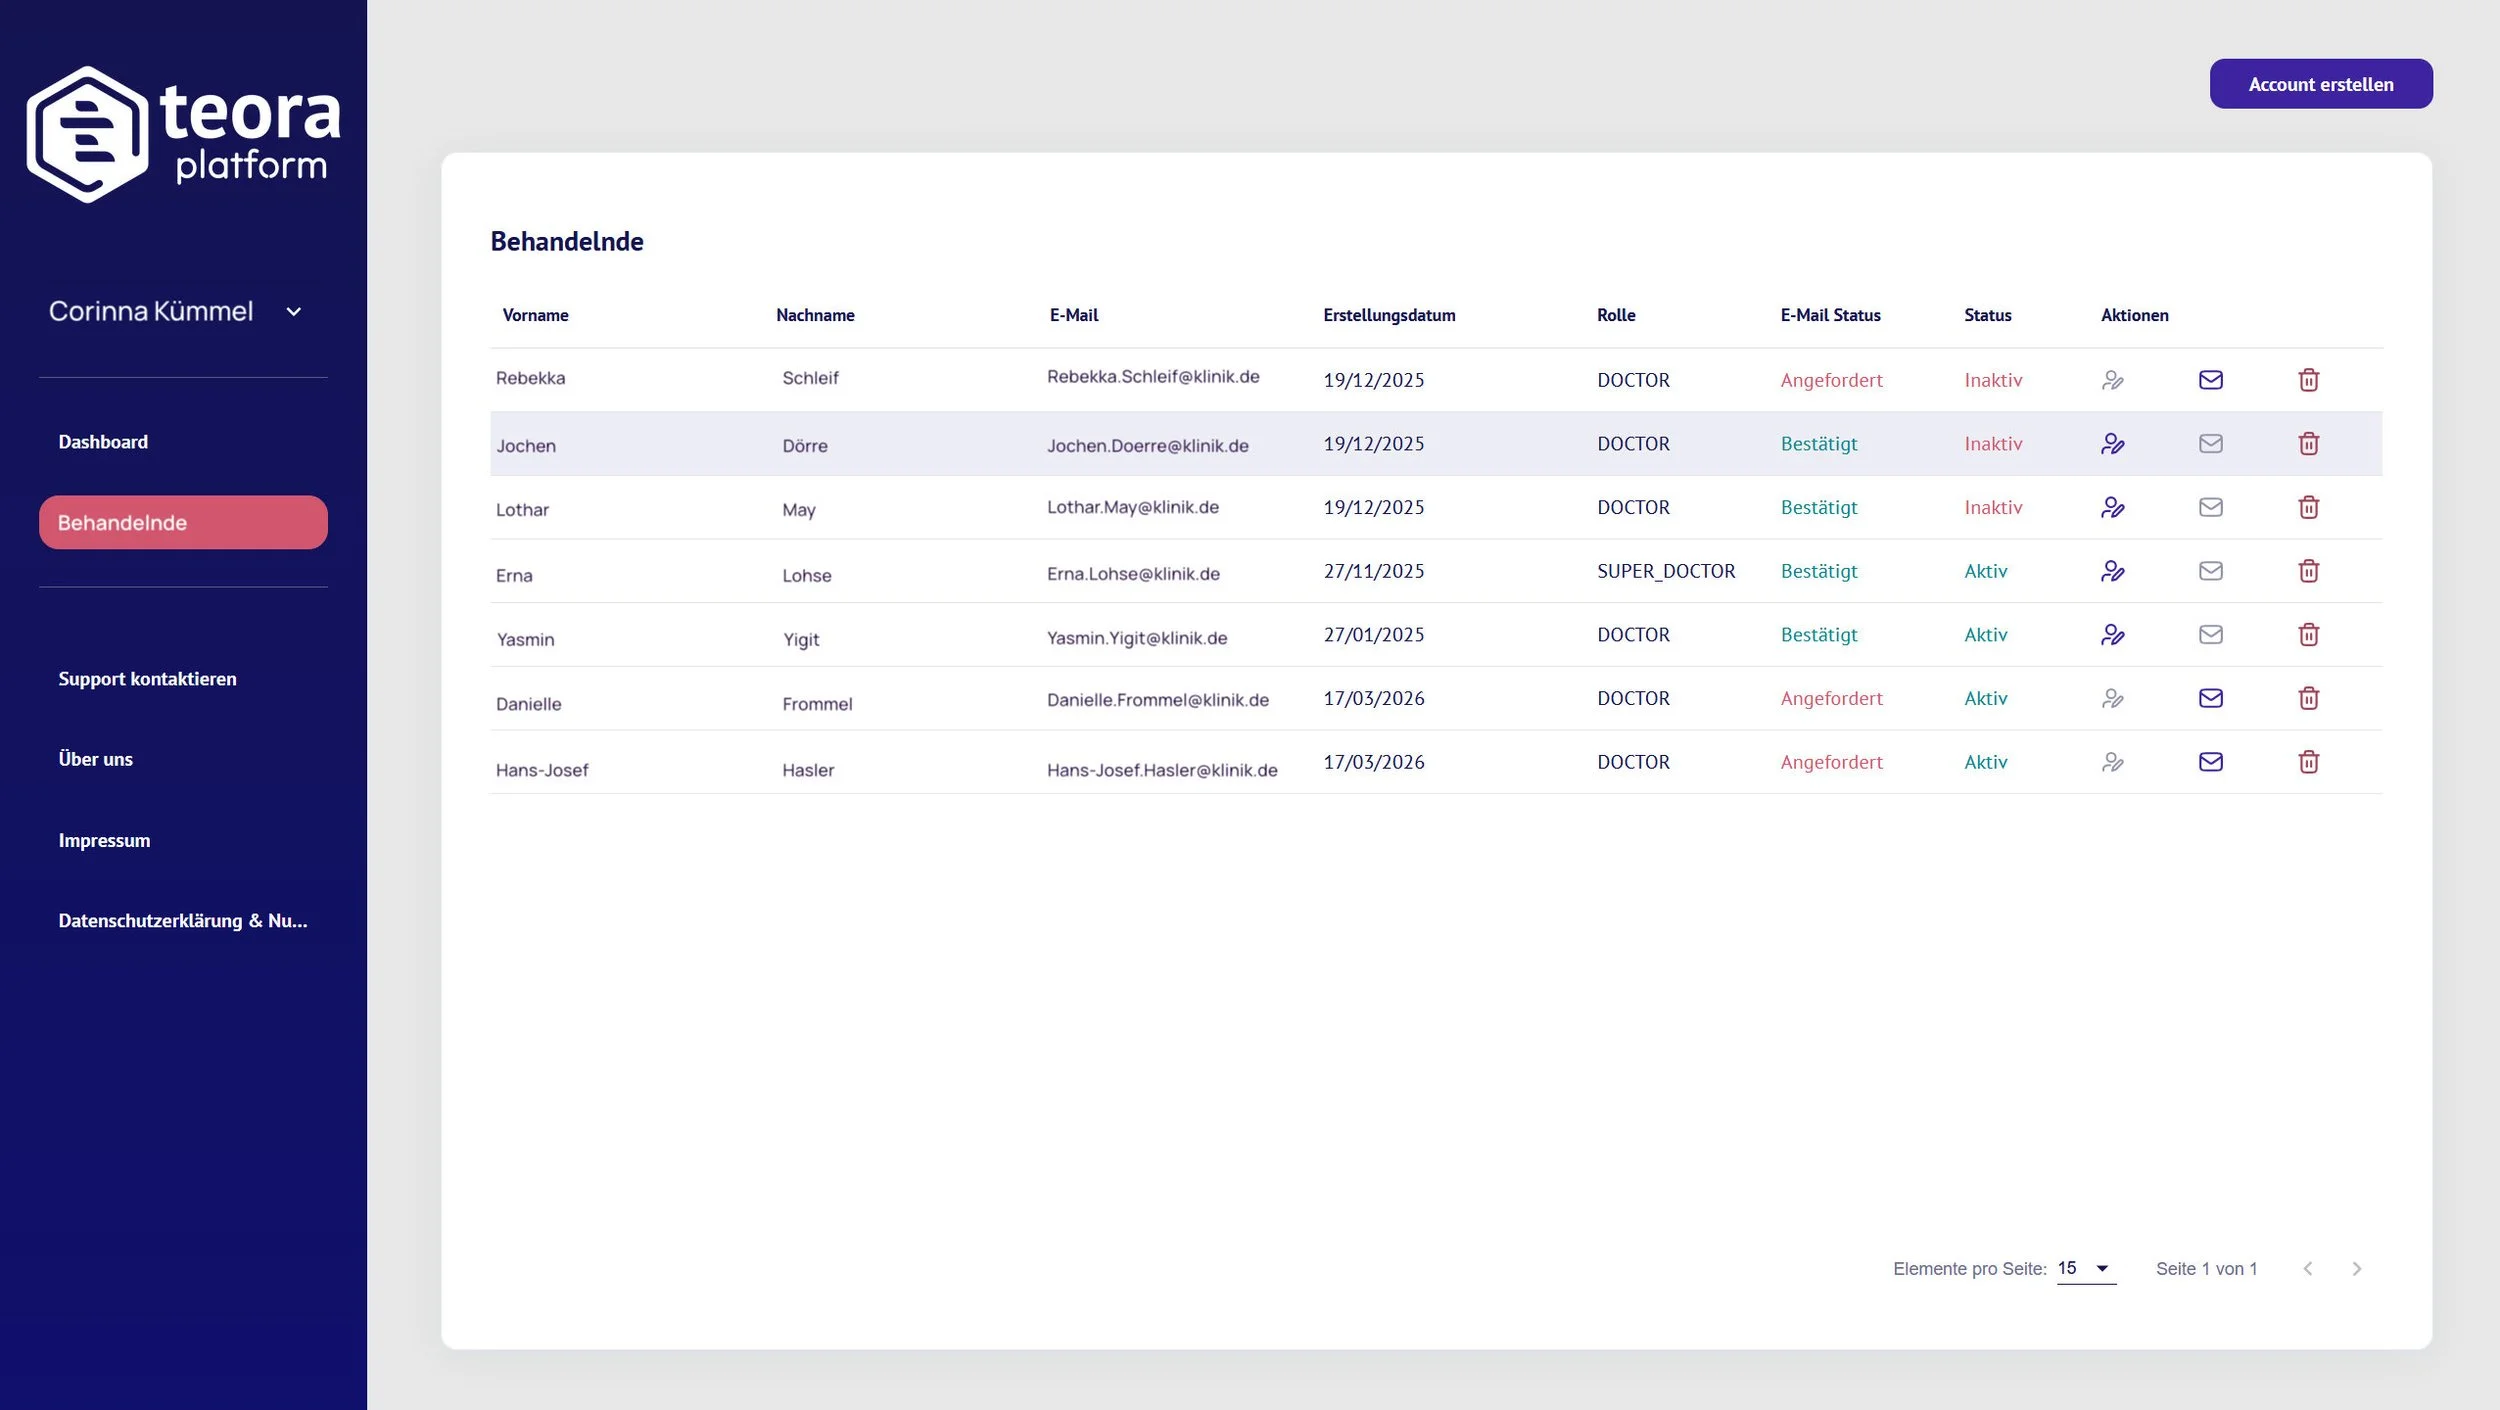Screen dimensions: 2500x1410
Task: Click email Hans-Josef.Hasler@klinik.de
Action: [x=1162, y=770]
